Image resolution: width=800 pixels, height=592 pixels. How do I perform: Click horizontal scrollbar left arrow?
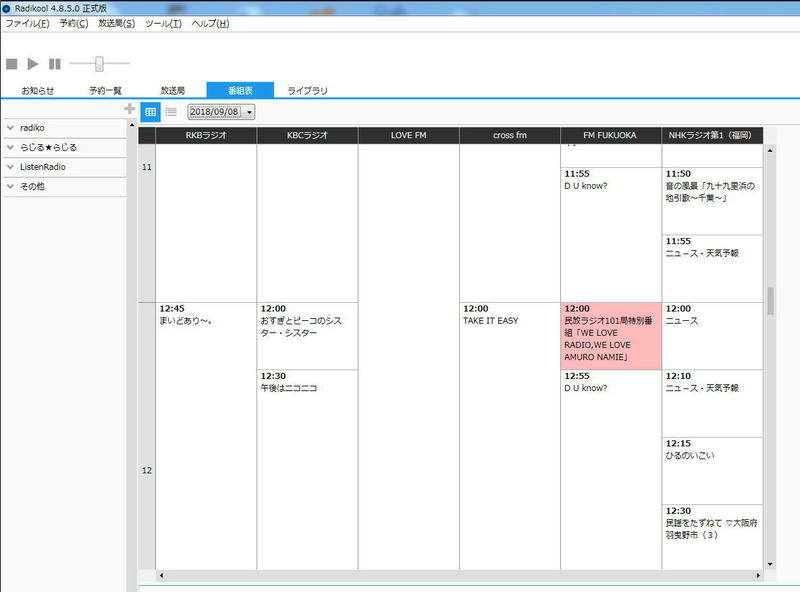tap(161, 575)
